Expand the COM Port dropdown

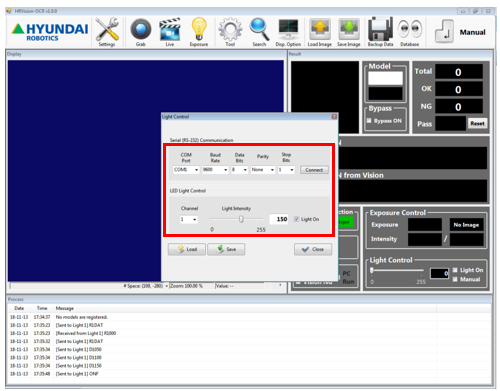[x=186, y=170]
